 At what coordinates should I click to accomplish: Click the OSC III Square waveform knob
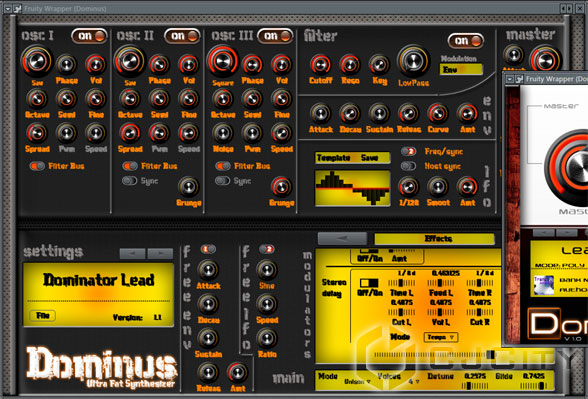(x=223, y=61)
